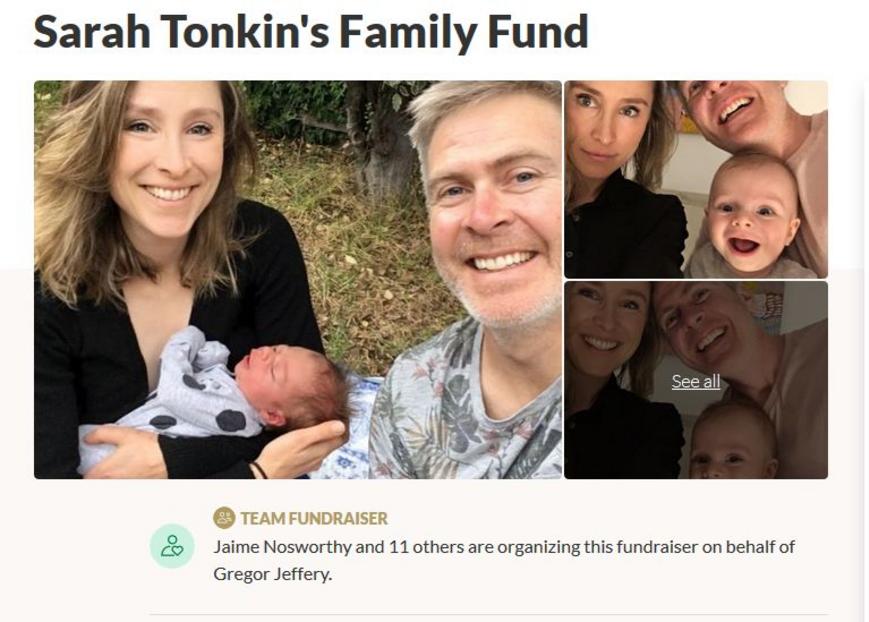
Task: Open the main family photo with newborn
Action: tap(298, 279)
